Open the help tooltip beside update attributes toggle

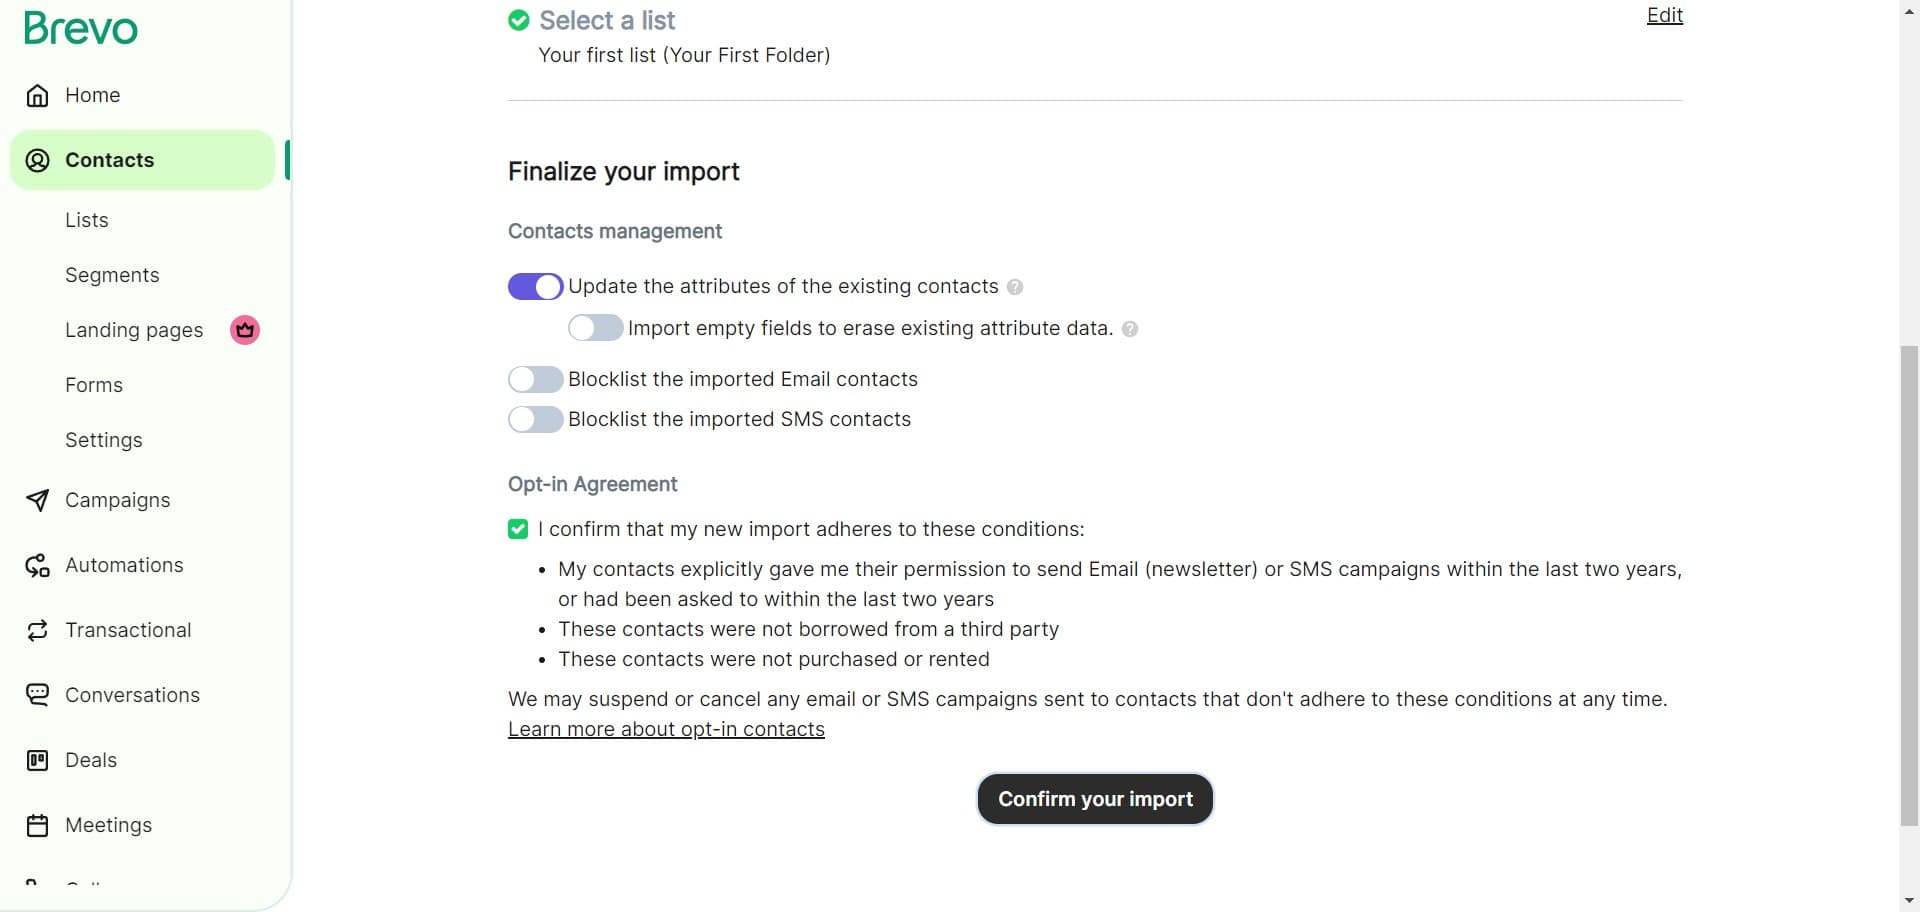tap(1015, 287)
